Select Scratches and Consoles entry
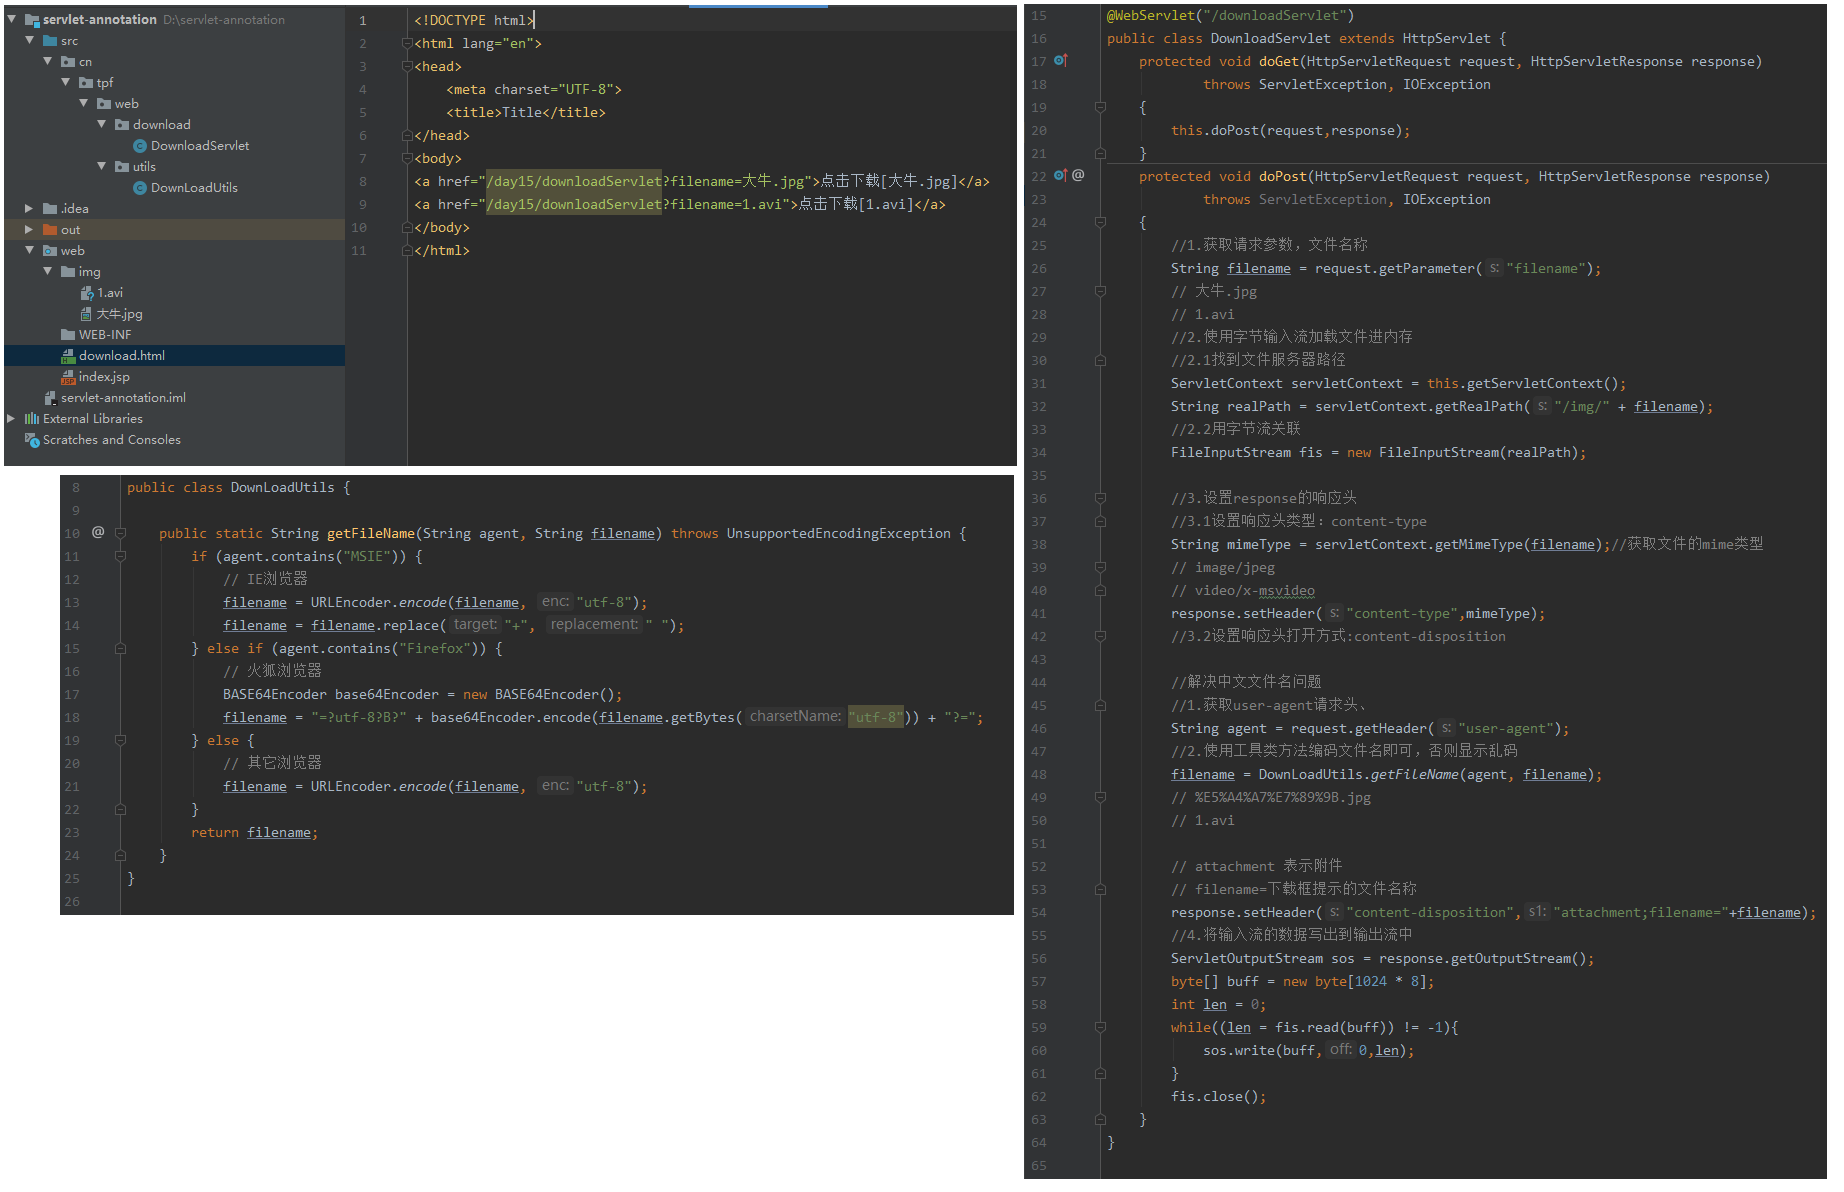 pos(112,440)
